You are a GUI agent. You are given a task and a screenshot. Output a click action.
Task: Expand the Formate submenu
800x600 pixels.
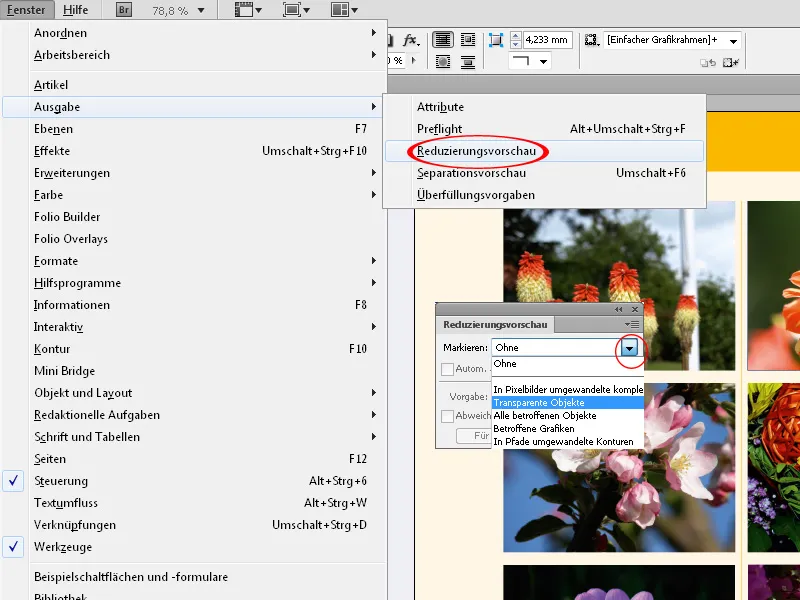[194, 261]
